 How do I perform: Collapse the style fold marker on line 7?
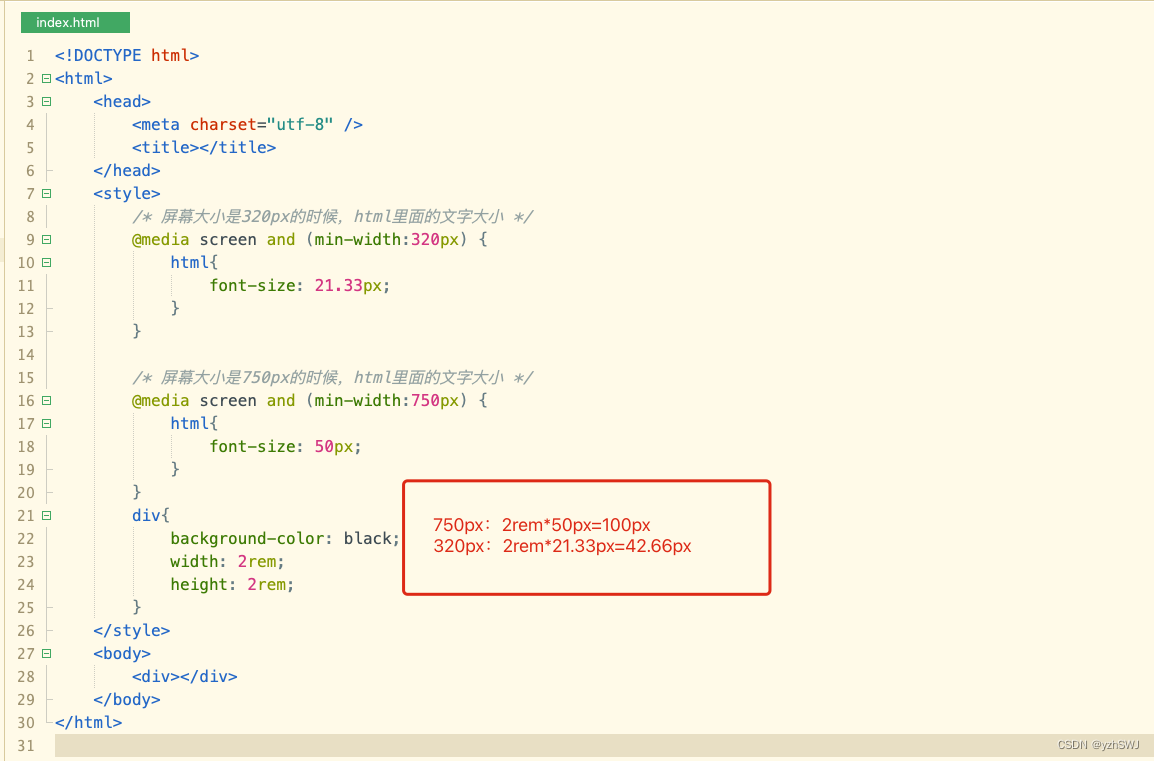(x=46, y=194)
